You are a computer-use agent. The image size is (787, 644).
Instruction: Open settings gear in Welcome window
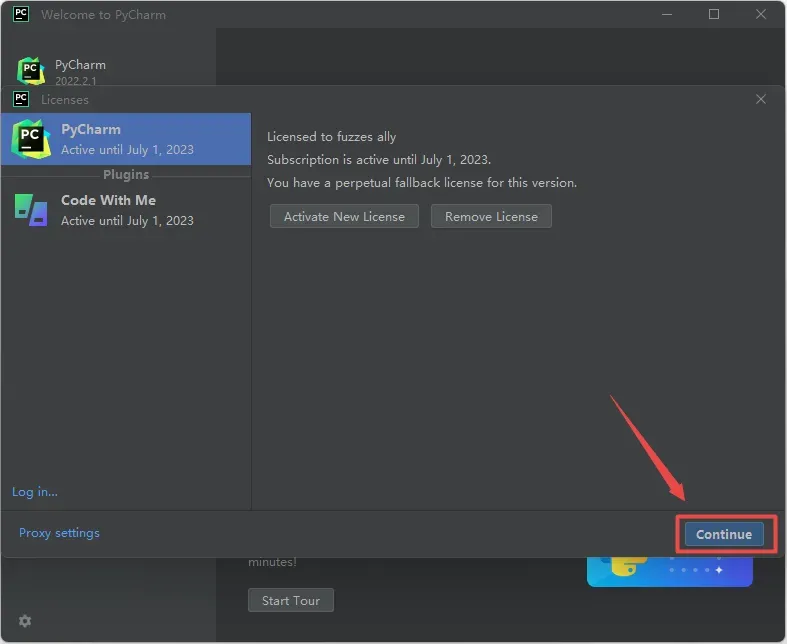[x=25, y=621]
